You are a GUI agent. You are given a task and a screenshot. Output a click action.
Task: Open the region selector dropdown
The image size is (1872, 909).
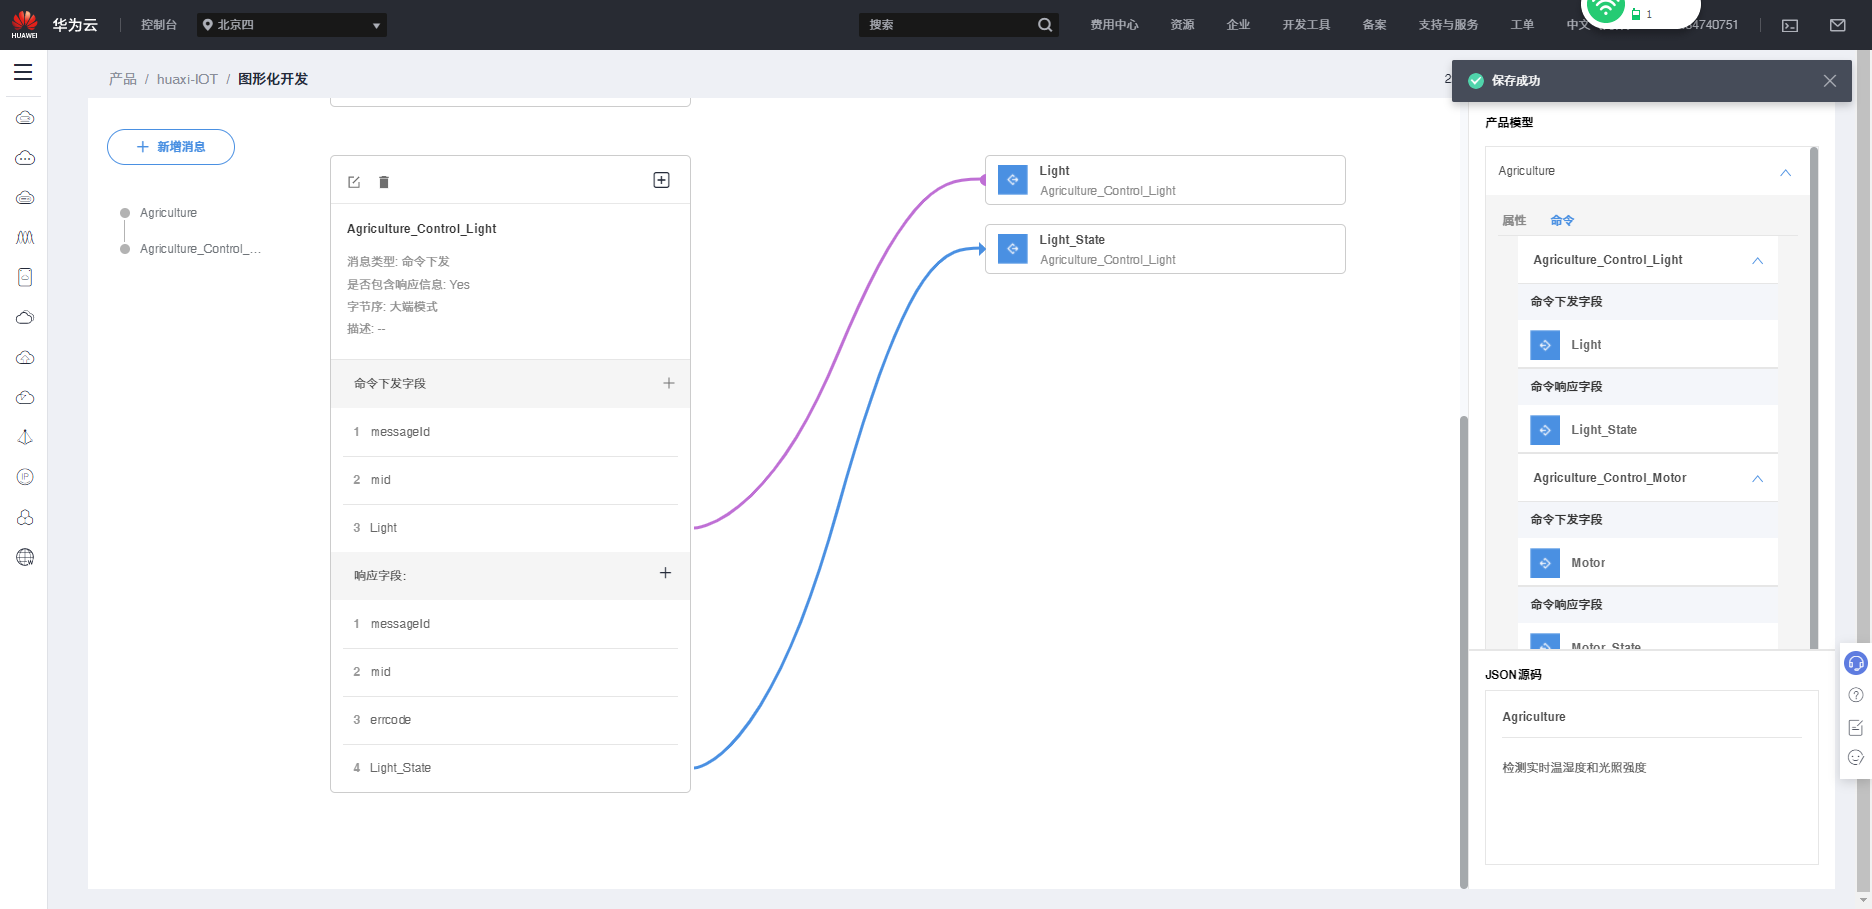(292, 25)
